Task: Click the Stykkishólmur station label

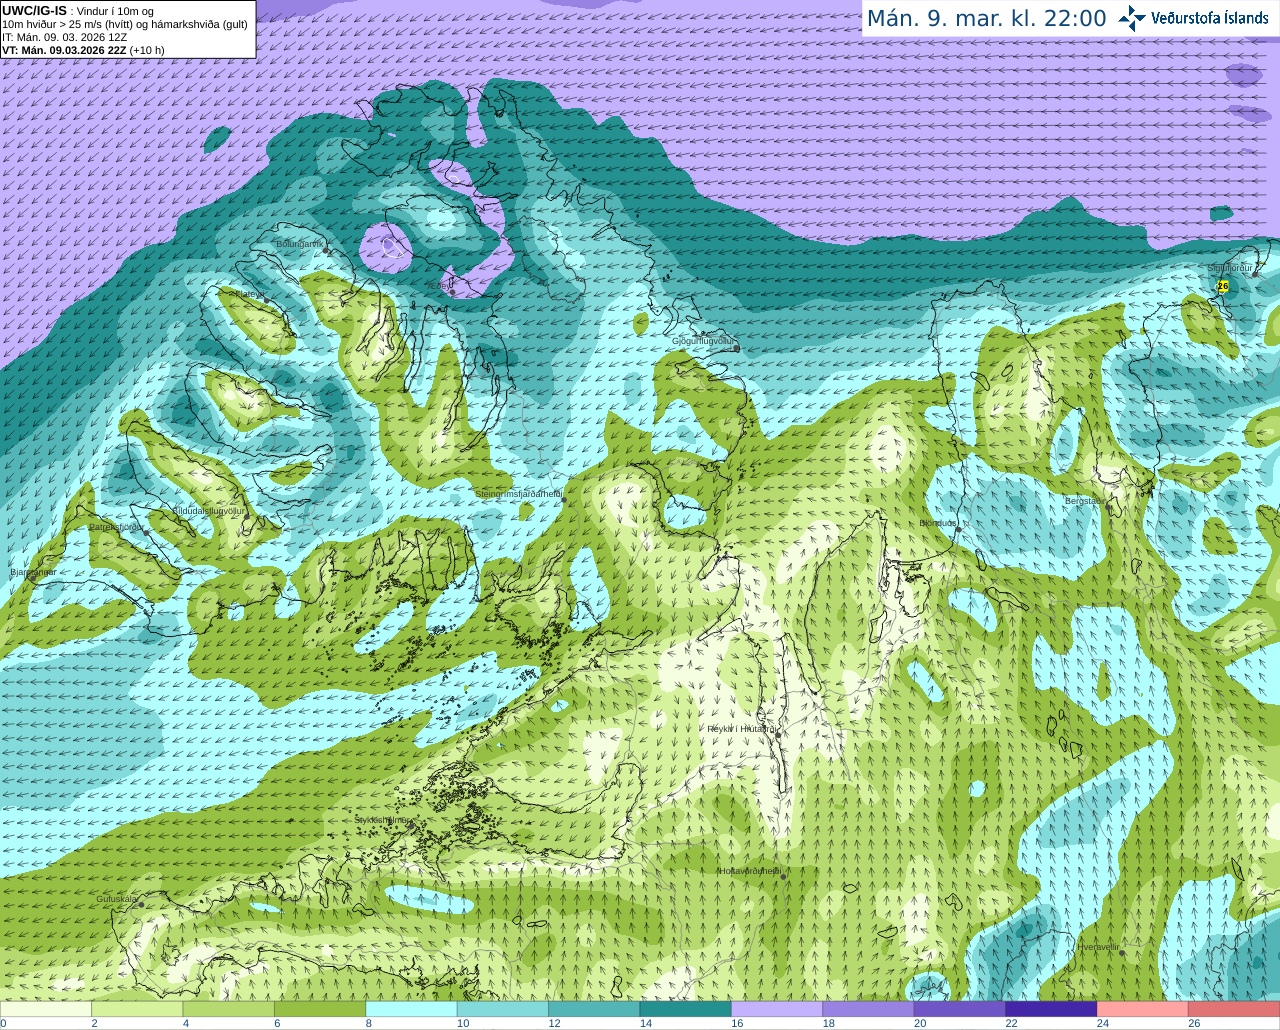Action: tap(382, 820)
